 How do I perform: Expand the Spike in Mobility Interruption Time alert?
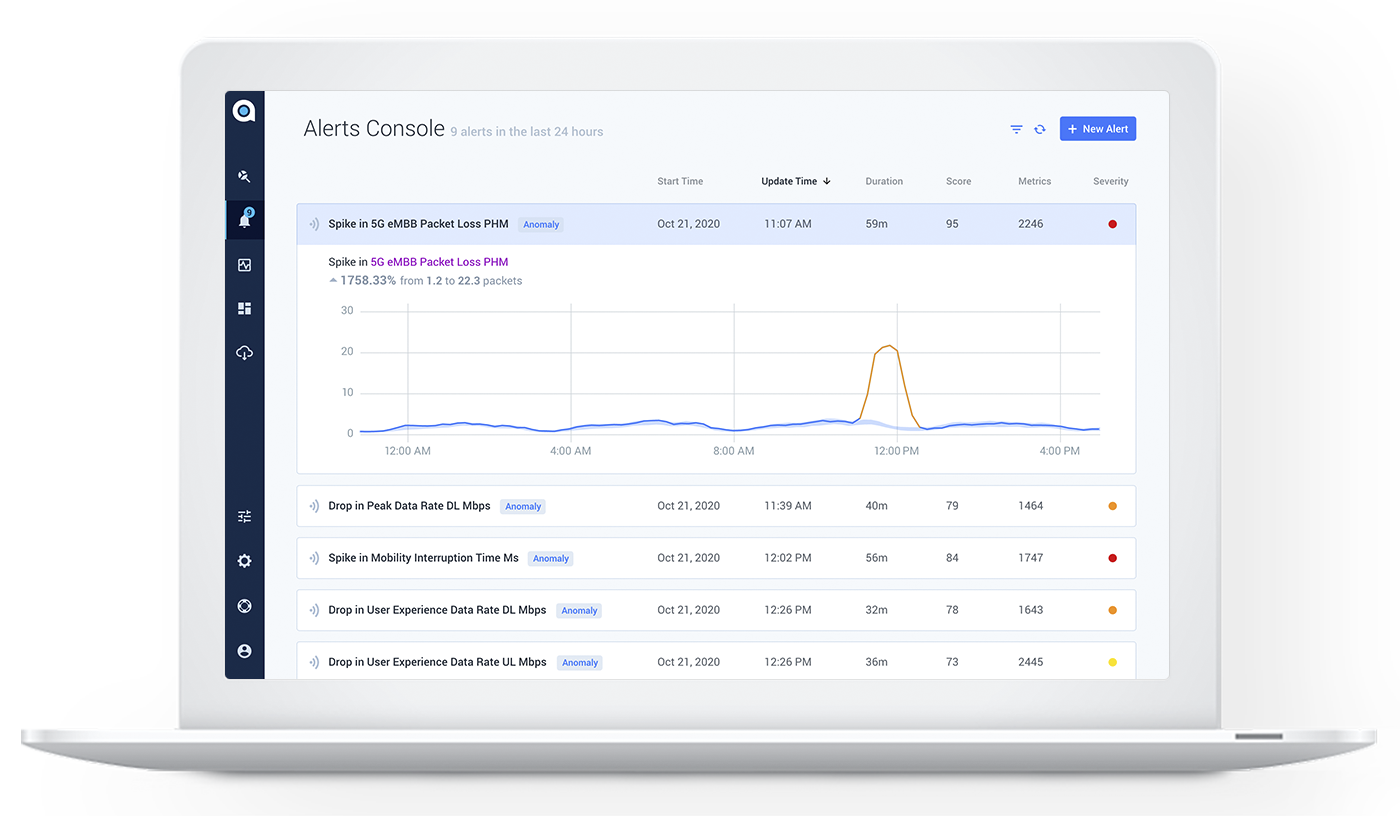coord(716,558)
